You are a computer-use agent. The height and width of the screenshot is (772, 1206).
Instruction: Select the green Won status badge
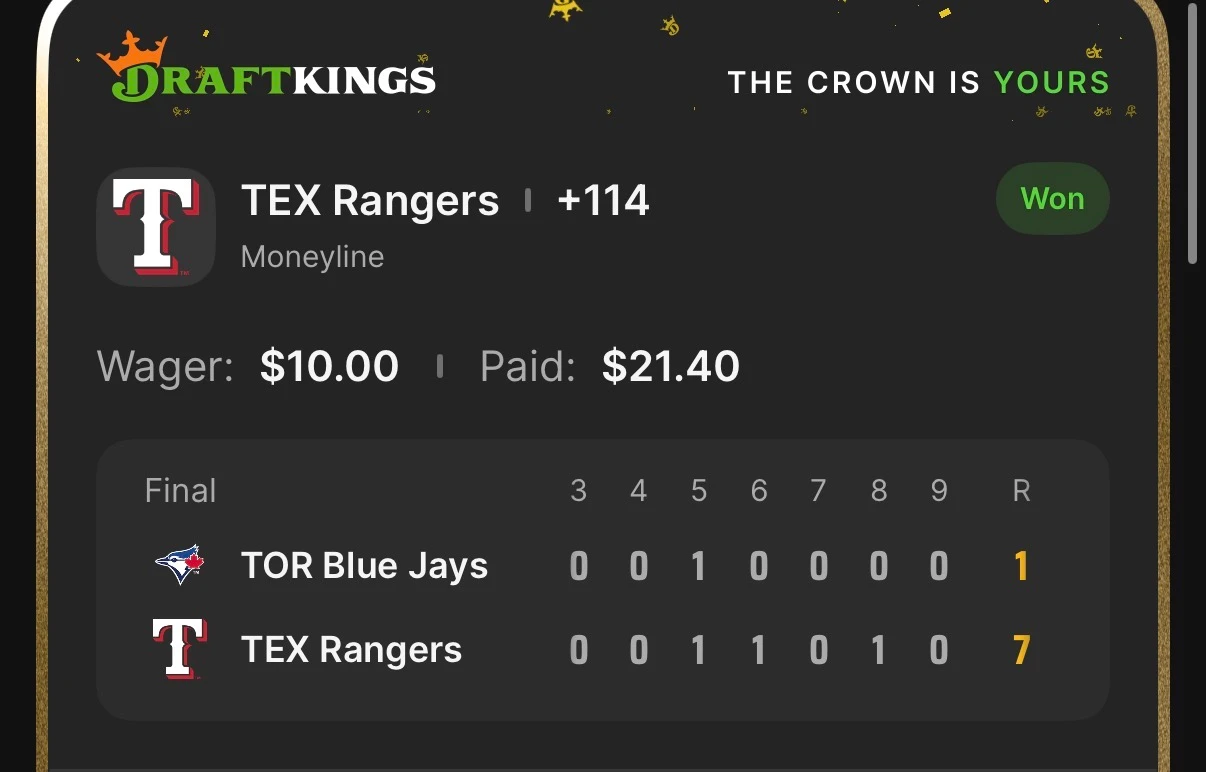1052,199
